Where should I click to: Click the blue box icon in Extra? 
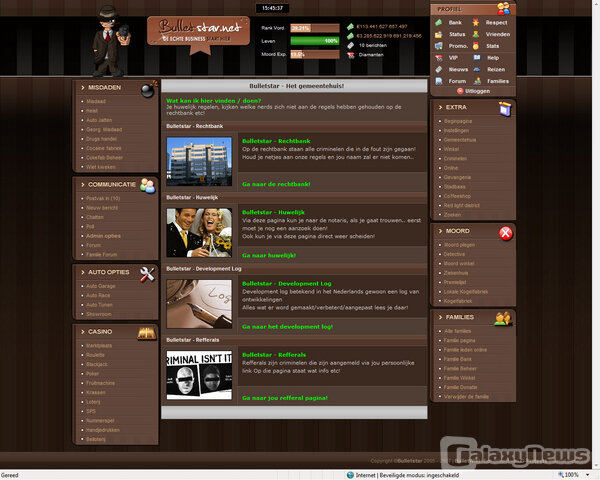tap(505, 109)
